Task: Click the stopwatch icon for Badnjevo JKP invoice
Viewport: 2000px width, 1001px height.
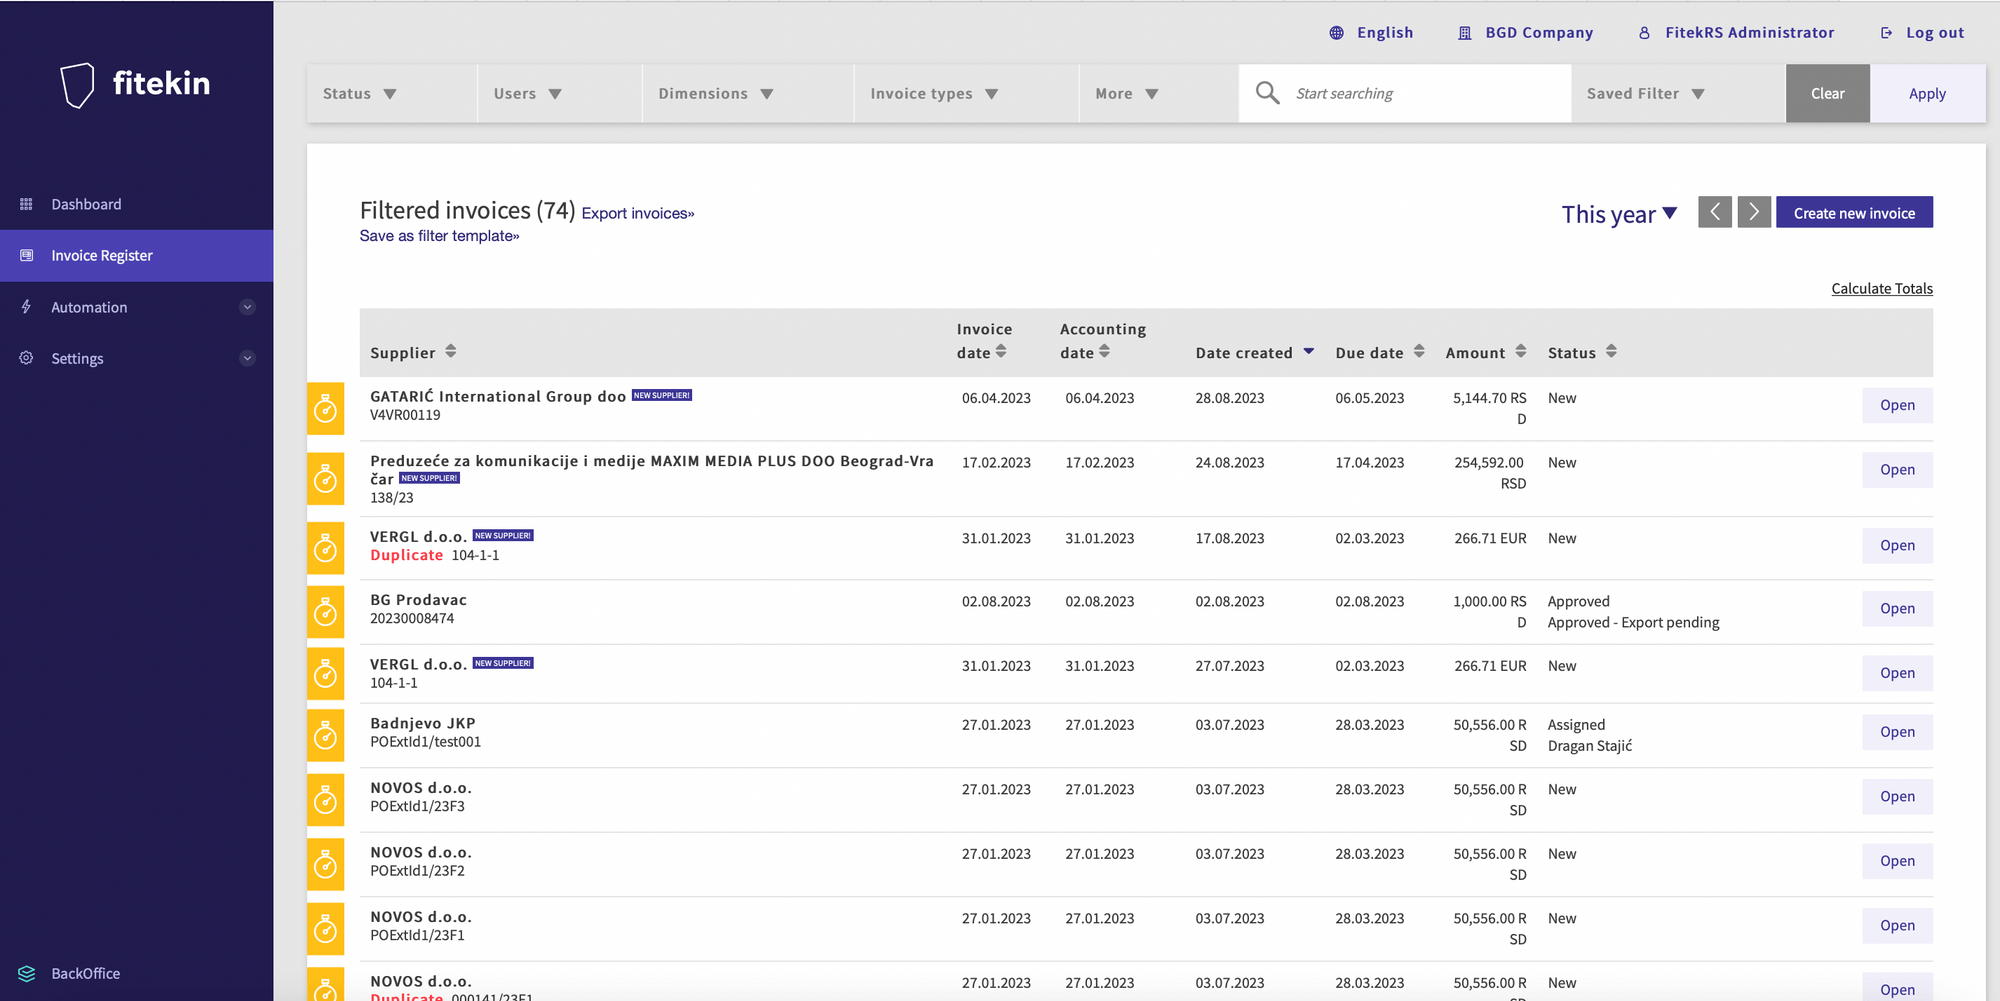Action: point(326,736)
